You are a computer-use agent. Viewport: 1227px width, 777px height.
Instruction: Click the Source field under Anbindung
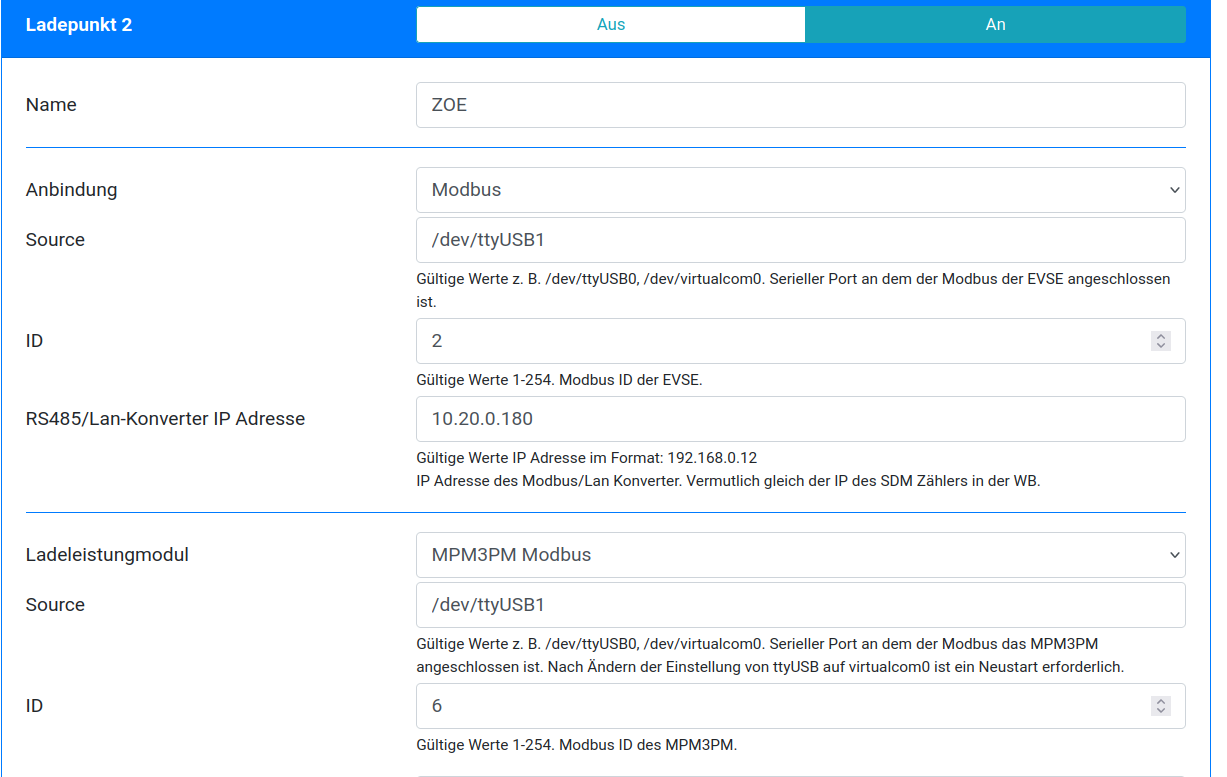pyautogui.click(x=800, y=240)
